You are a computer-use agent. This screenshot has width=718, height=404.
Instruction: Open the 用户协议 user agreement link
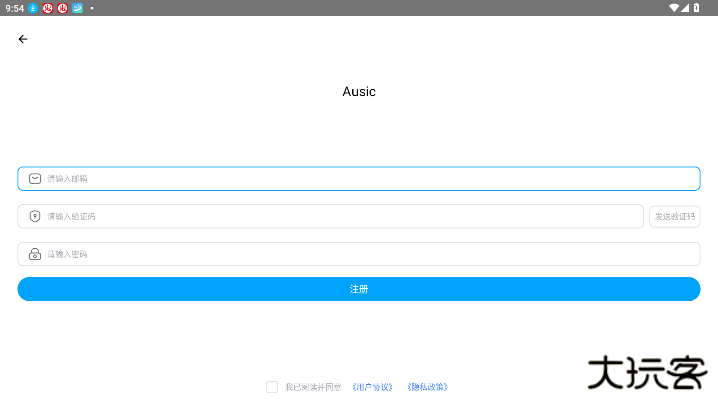click(372, 387)
